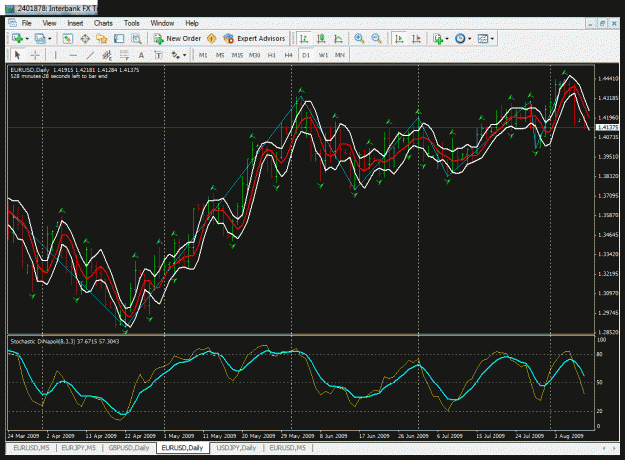Screen dimensions: 625x460
Task: Switch chart to Candlesticks style
Action: (321, 38)
